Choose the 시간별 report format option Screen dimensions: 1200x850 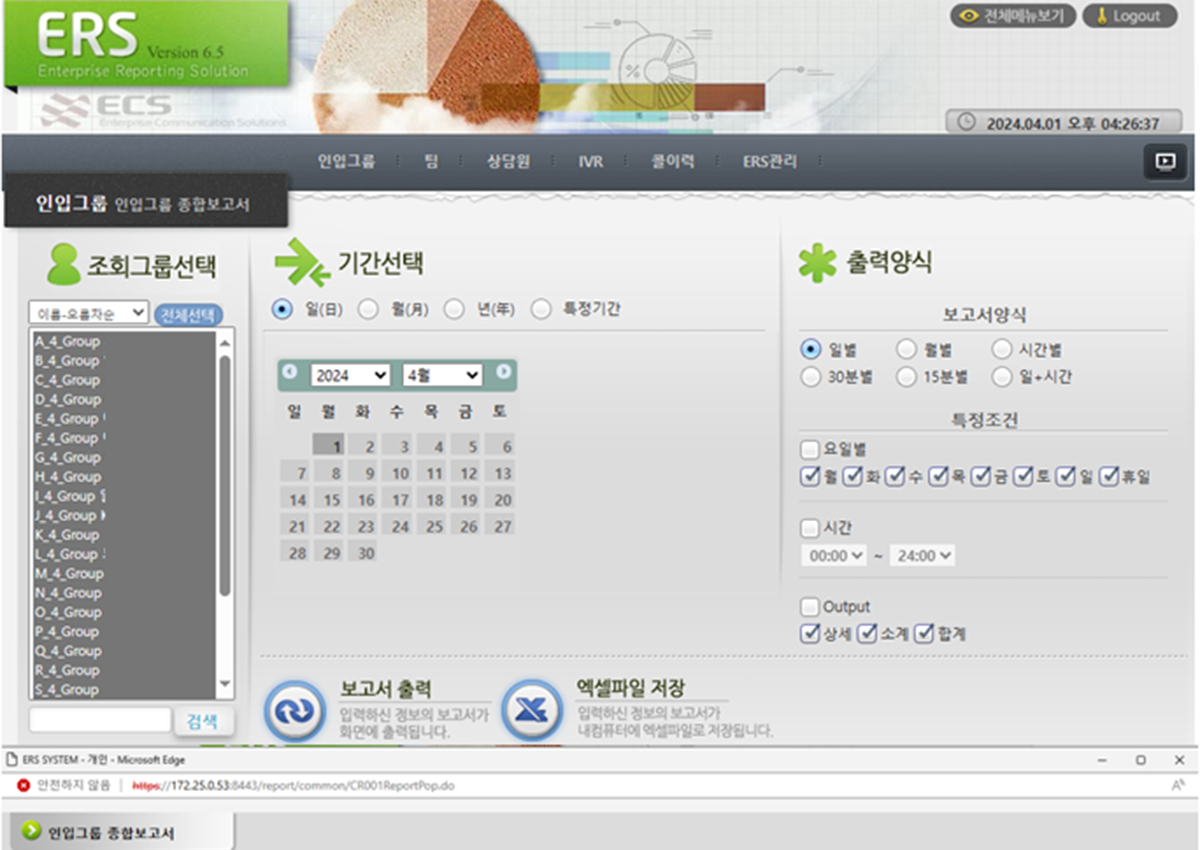click(1002, 349)
